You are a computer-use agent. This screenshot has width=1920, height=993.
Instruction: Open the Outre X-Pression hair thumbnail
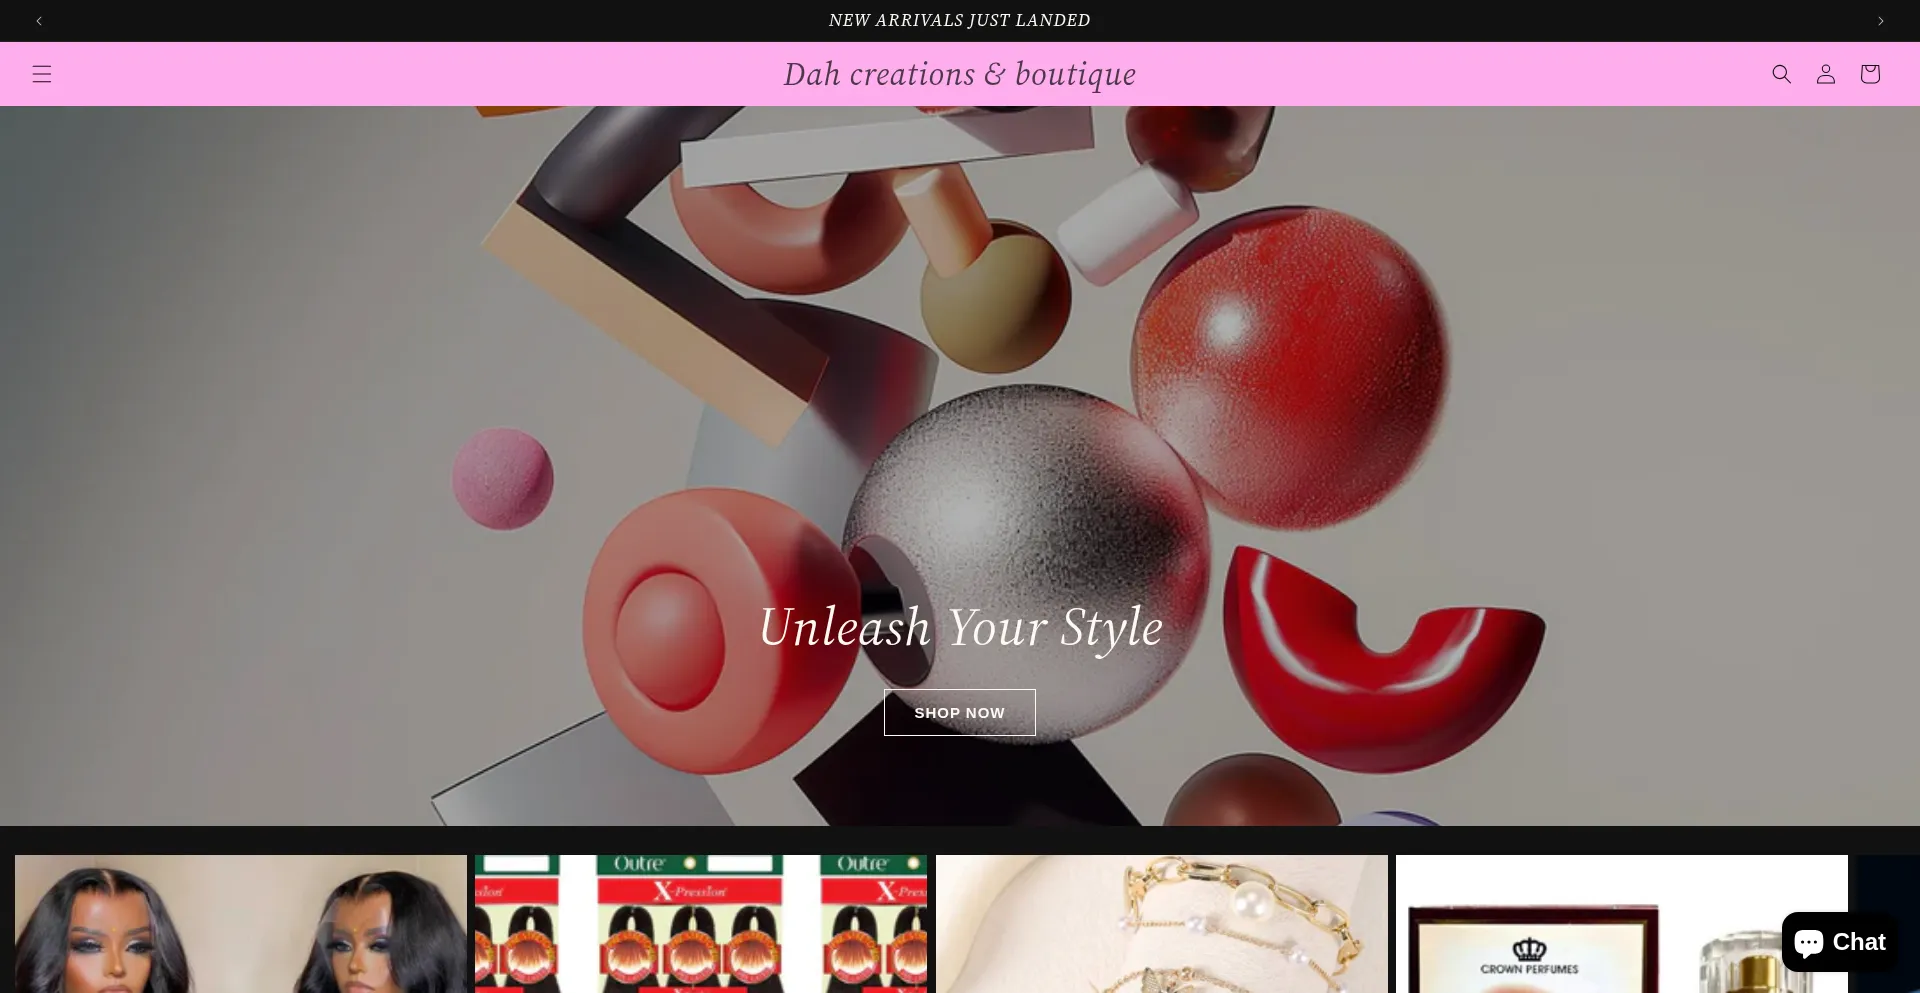pyautogui.click(x=700, y=924)
